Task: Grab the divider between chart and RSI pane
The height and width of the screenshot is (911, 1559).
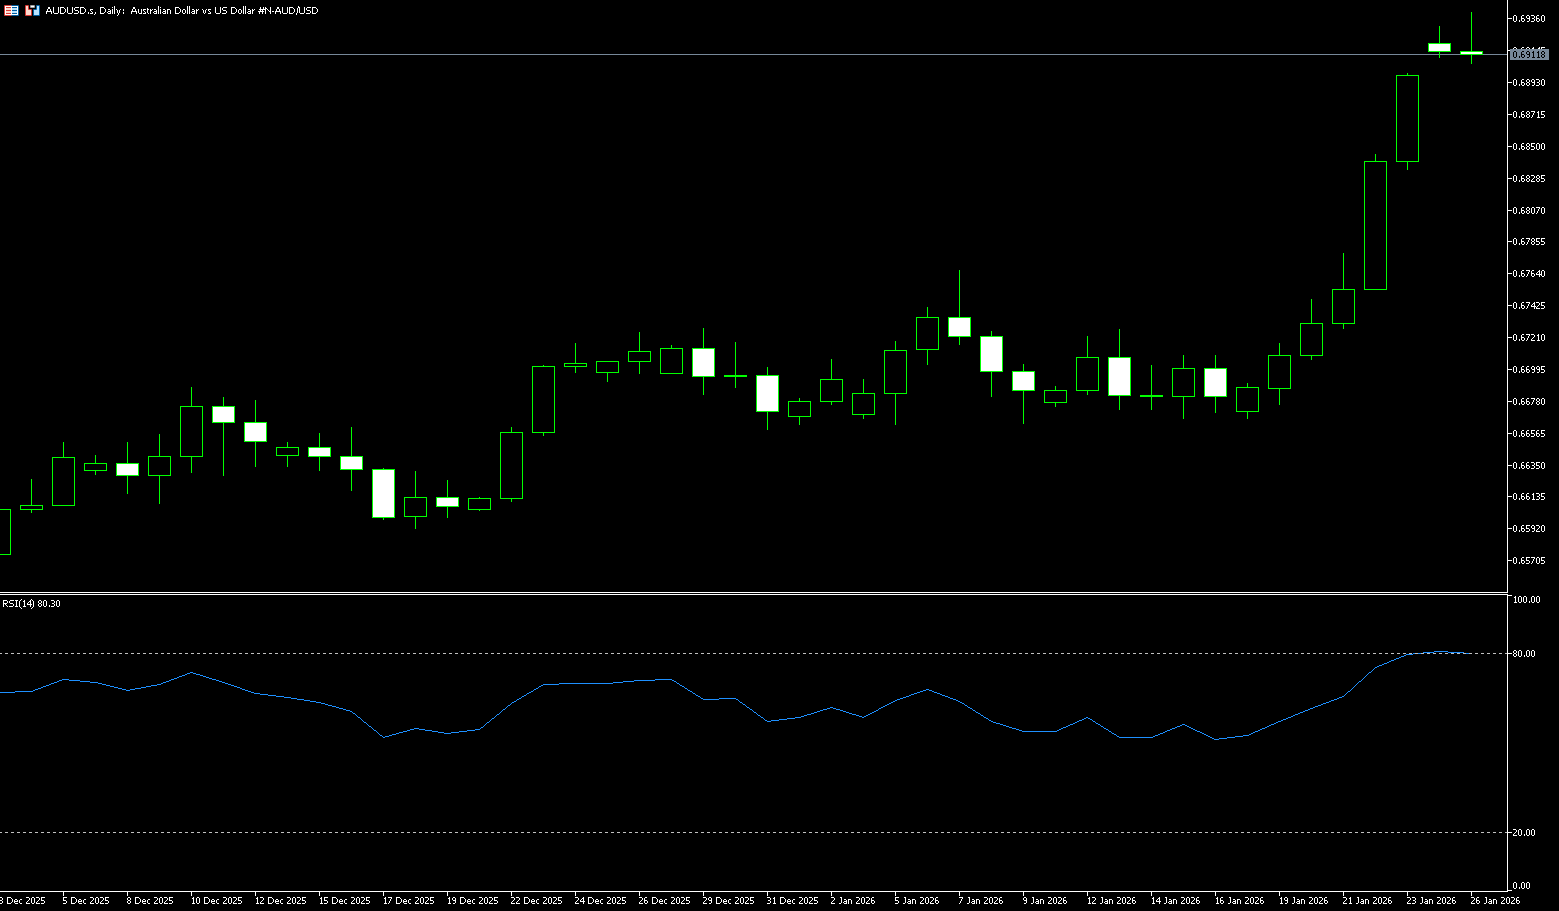Action: pos(750,594)
